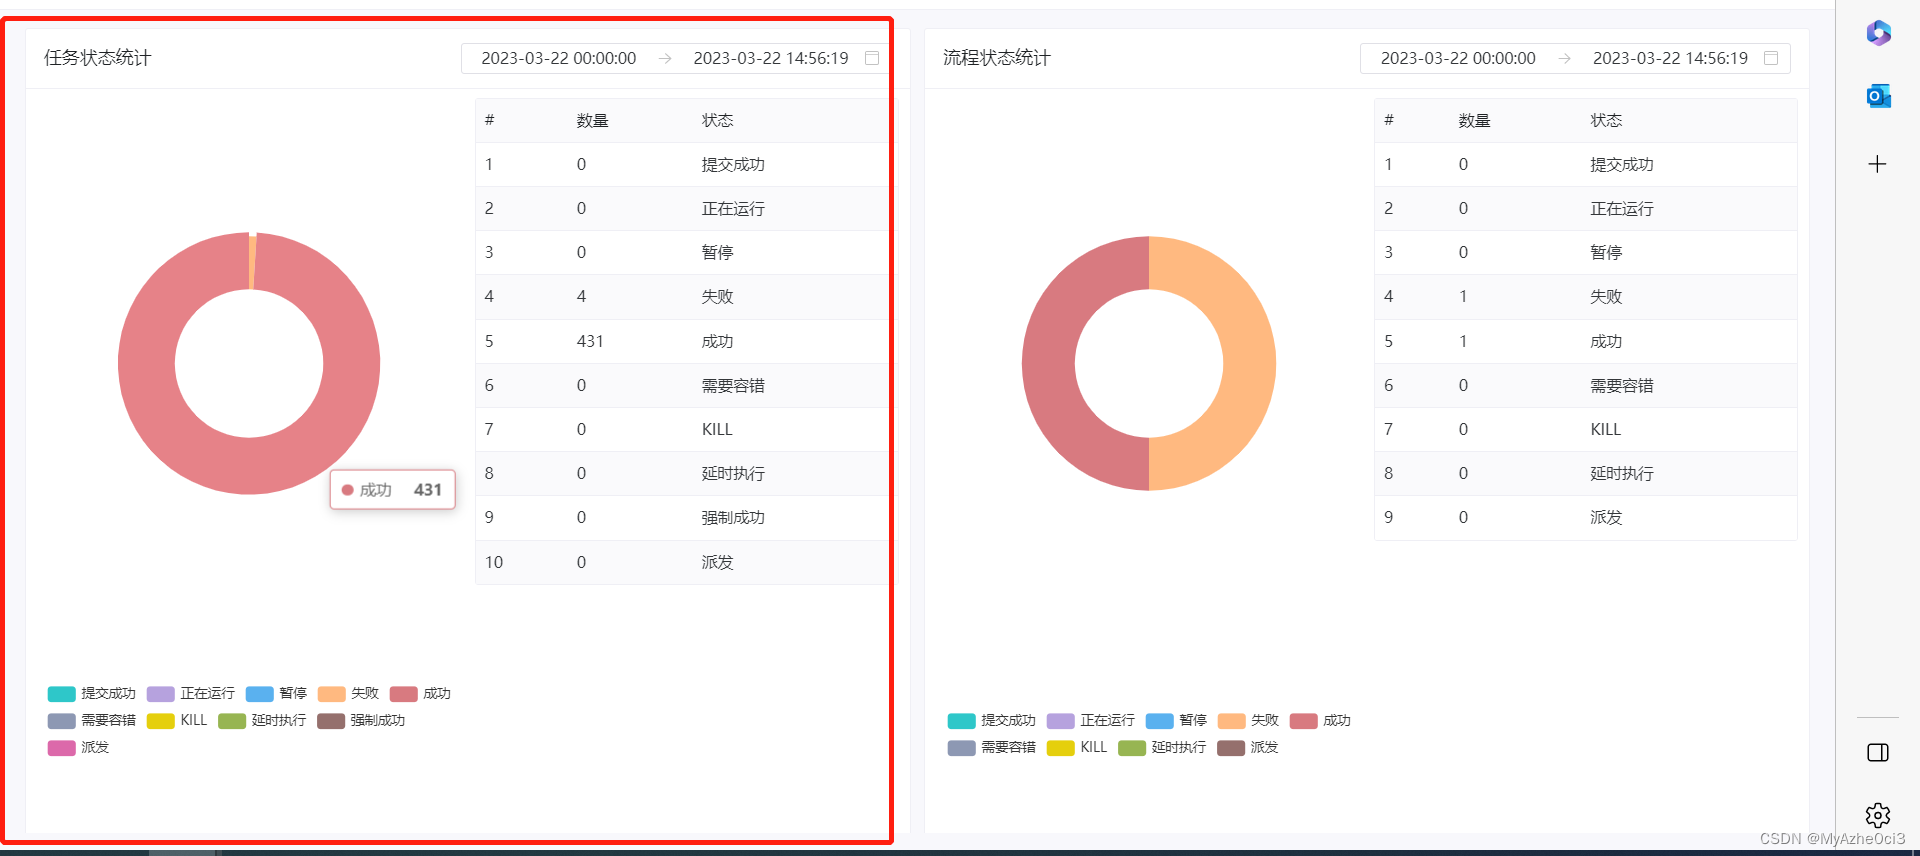The width and height of the screenshot is (1920, 856).
Task: Toggle 暂停 legend in task chart
Action: point(276,693)
